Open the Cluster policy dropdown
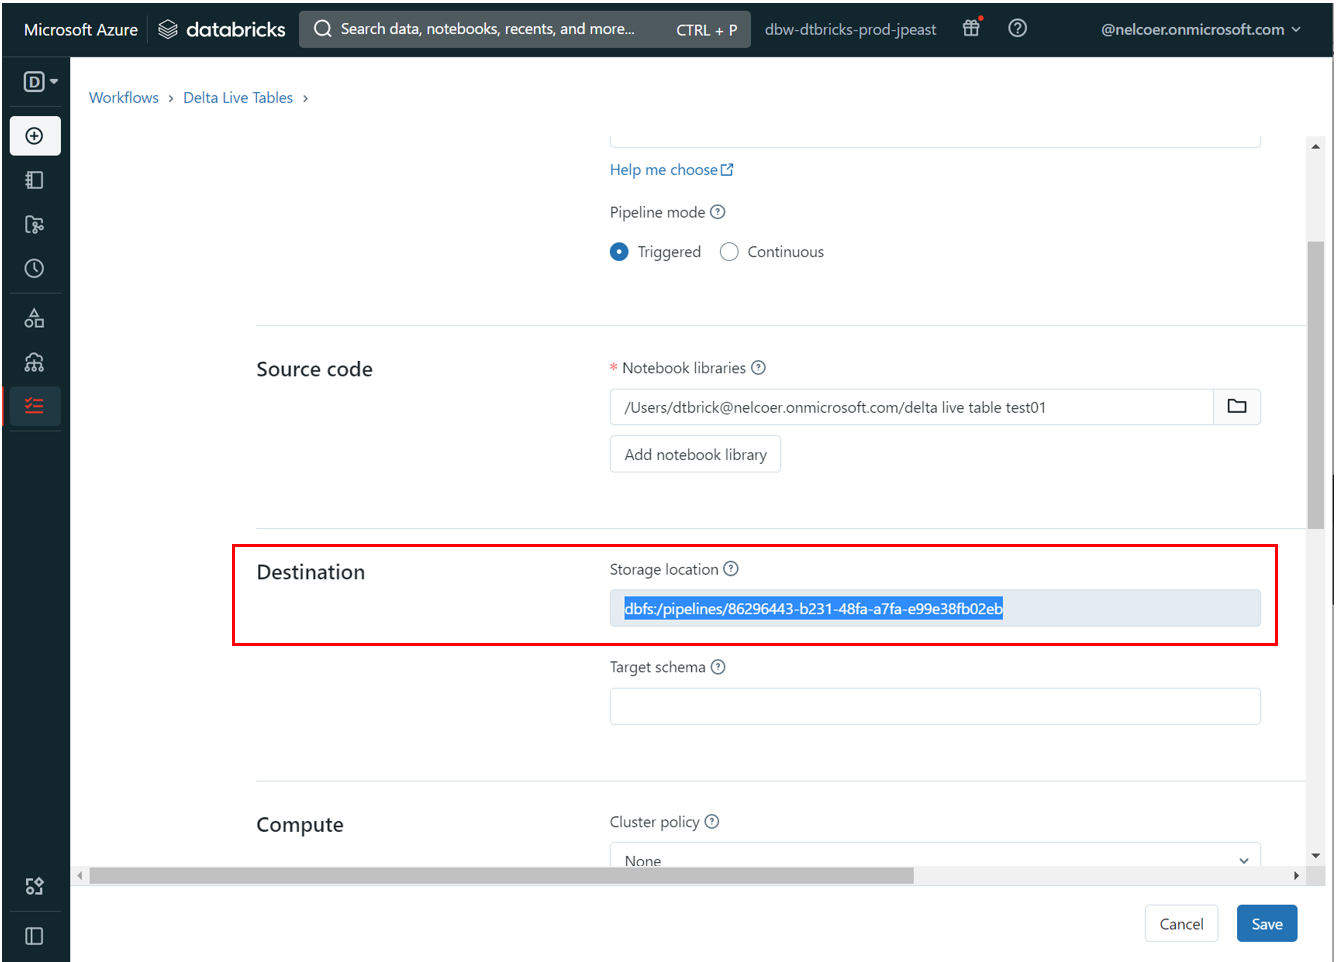The width and height of the screenshot is (1340, 962). (x=935, y=857)
